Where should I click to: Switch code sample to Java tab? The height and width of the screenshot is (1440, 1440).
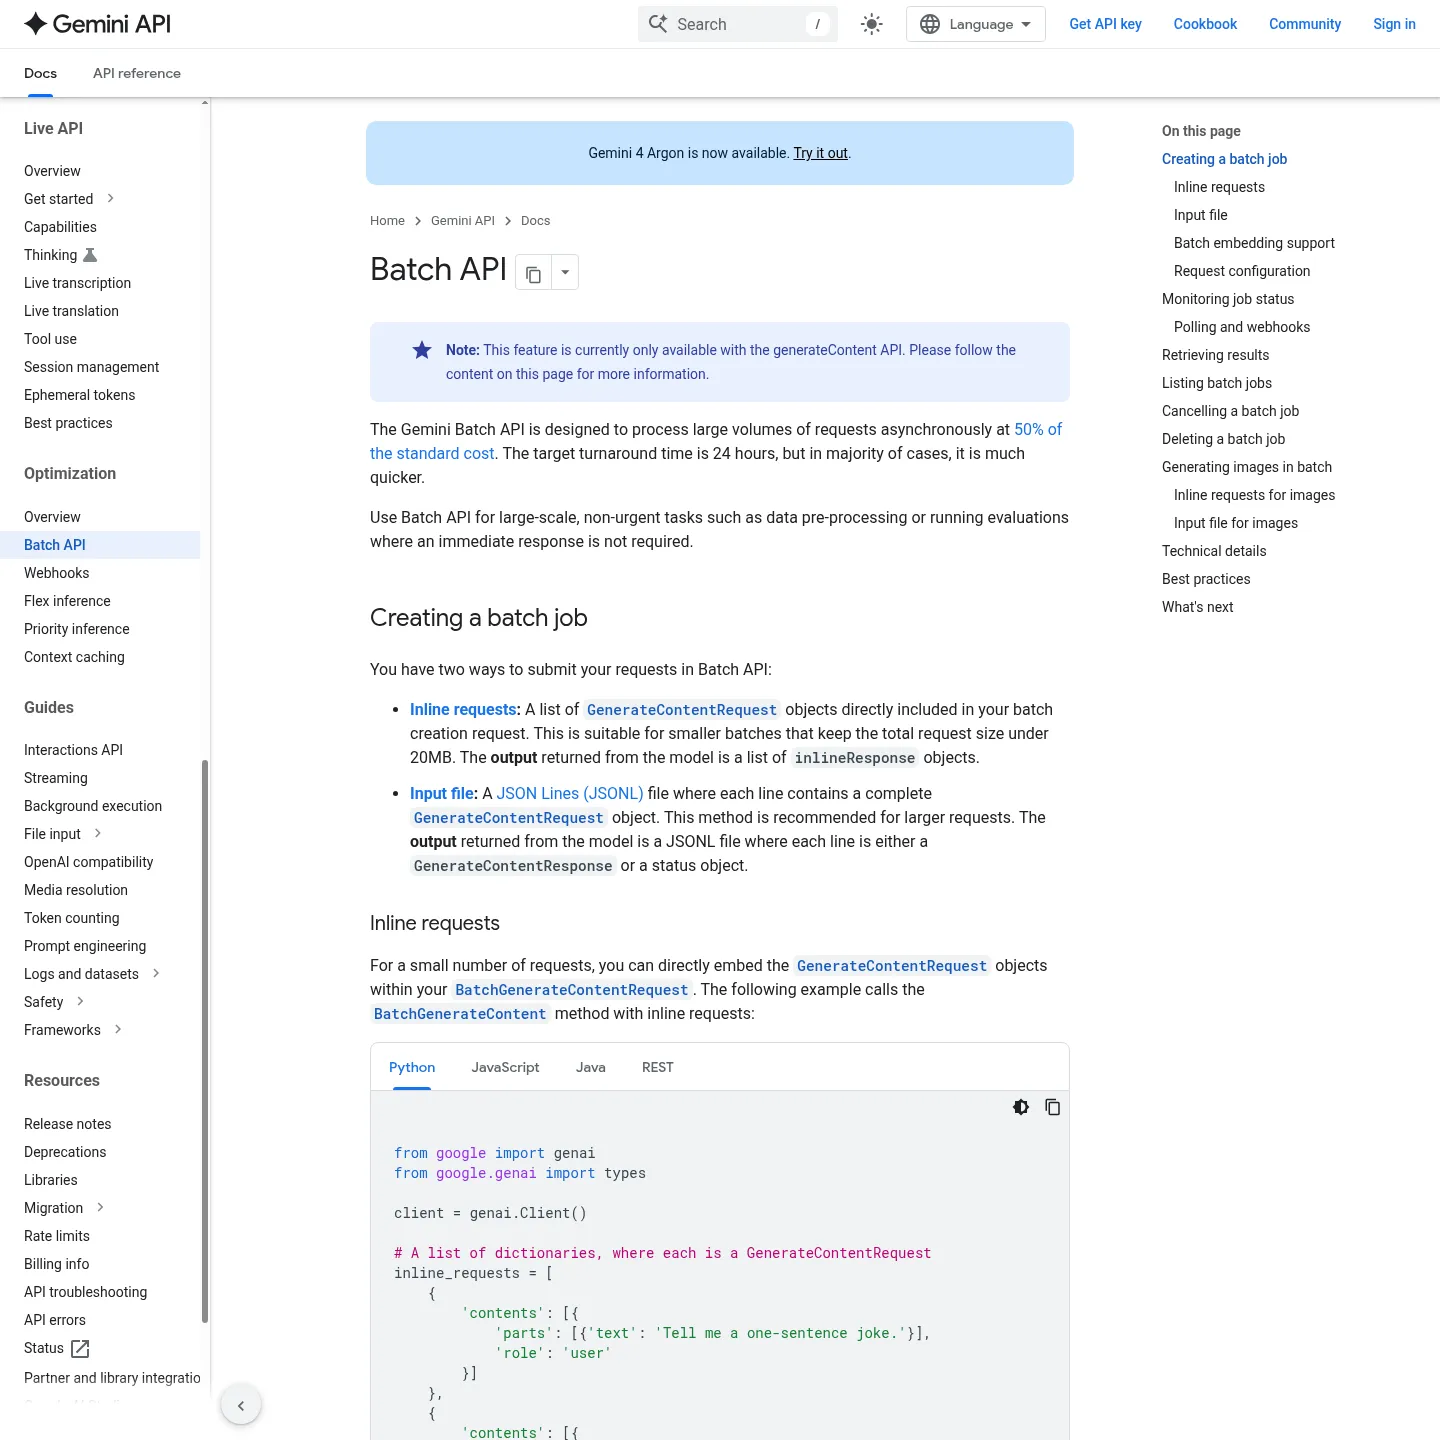[x=591, y=1067]
